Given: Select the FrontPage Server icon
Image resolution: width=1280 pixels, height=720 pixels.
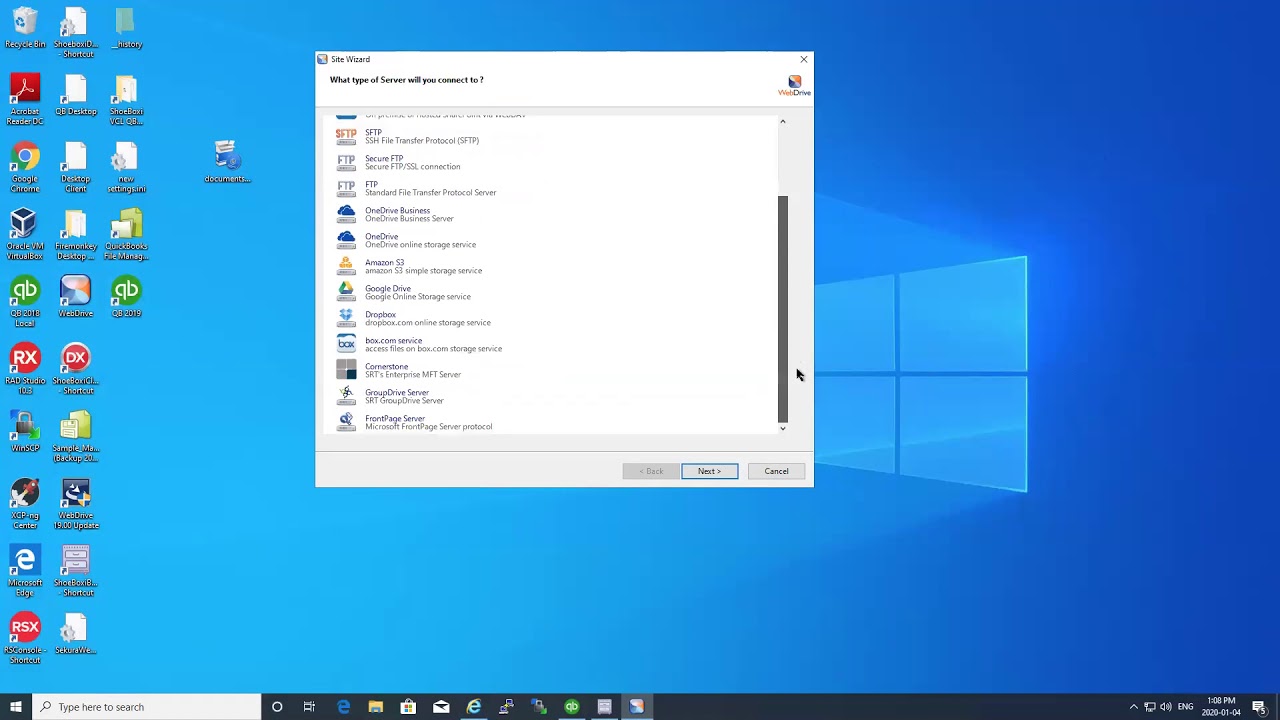Looking at the screenshot, I should [346, 422].
